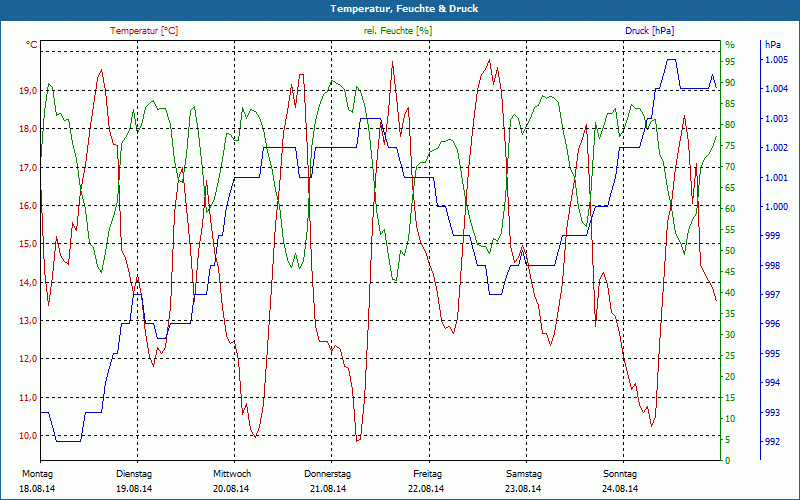Click the '90' humidity axis value
The image size is (800, 500).
(x=730, y=83)
